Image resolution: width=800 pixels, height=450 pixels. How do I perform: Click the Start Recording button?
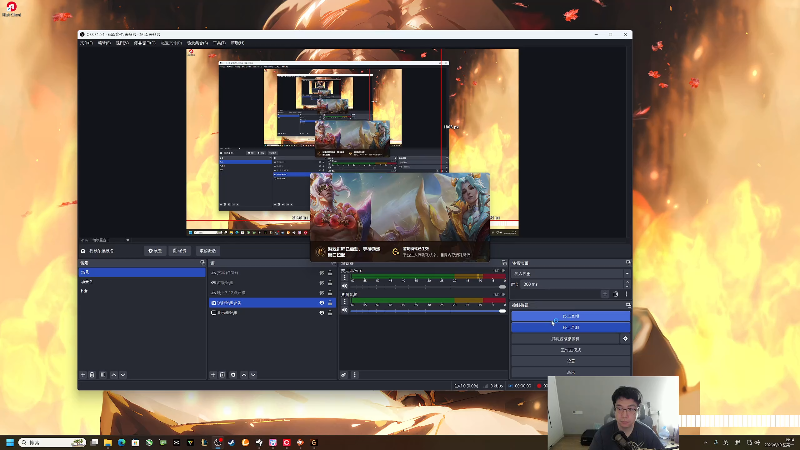point(570,328)
